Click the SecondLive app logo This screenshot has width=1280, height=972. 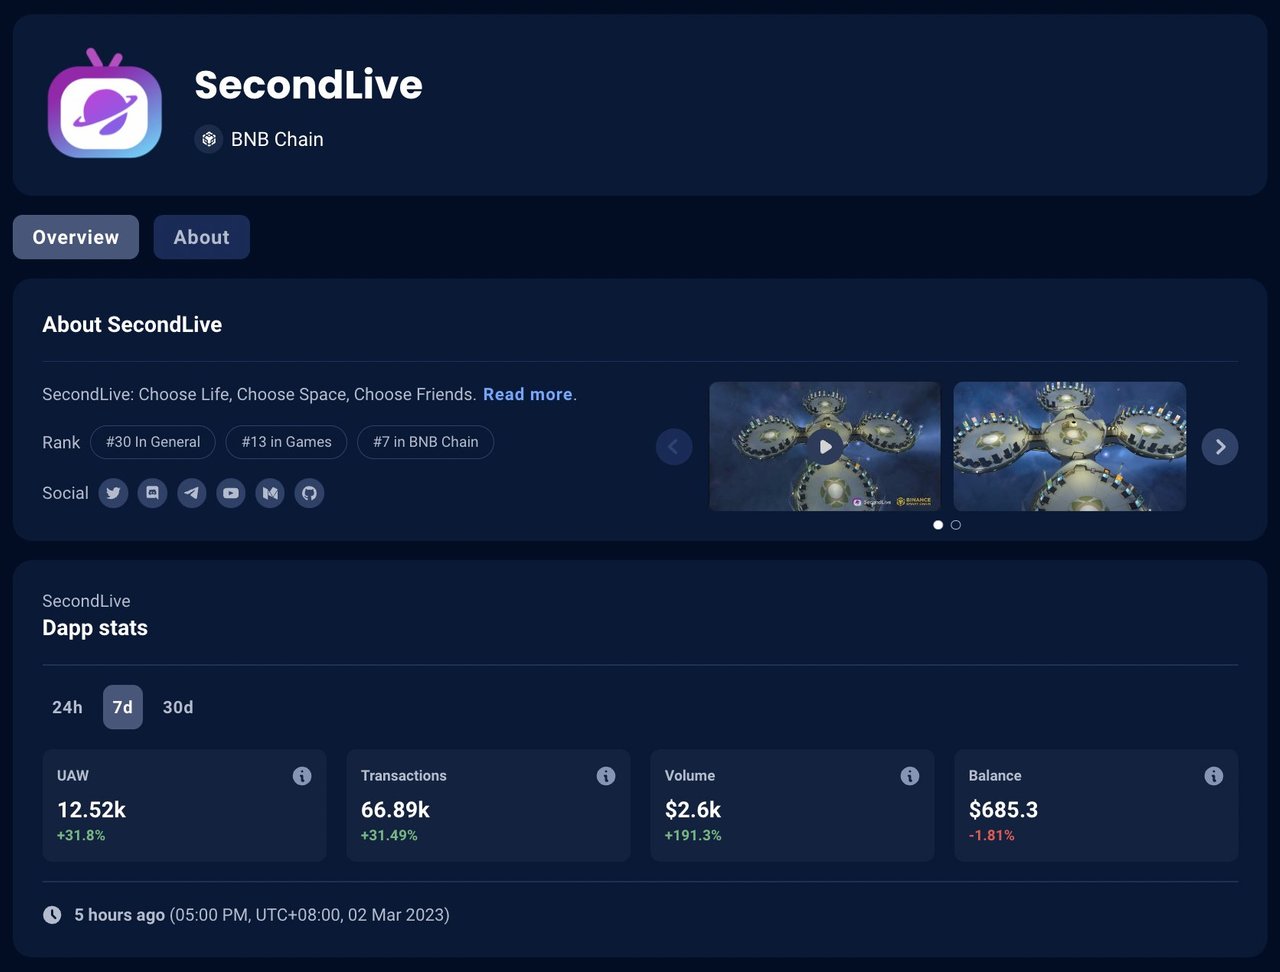pyautogui.click(x=105, y=104)
